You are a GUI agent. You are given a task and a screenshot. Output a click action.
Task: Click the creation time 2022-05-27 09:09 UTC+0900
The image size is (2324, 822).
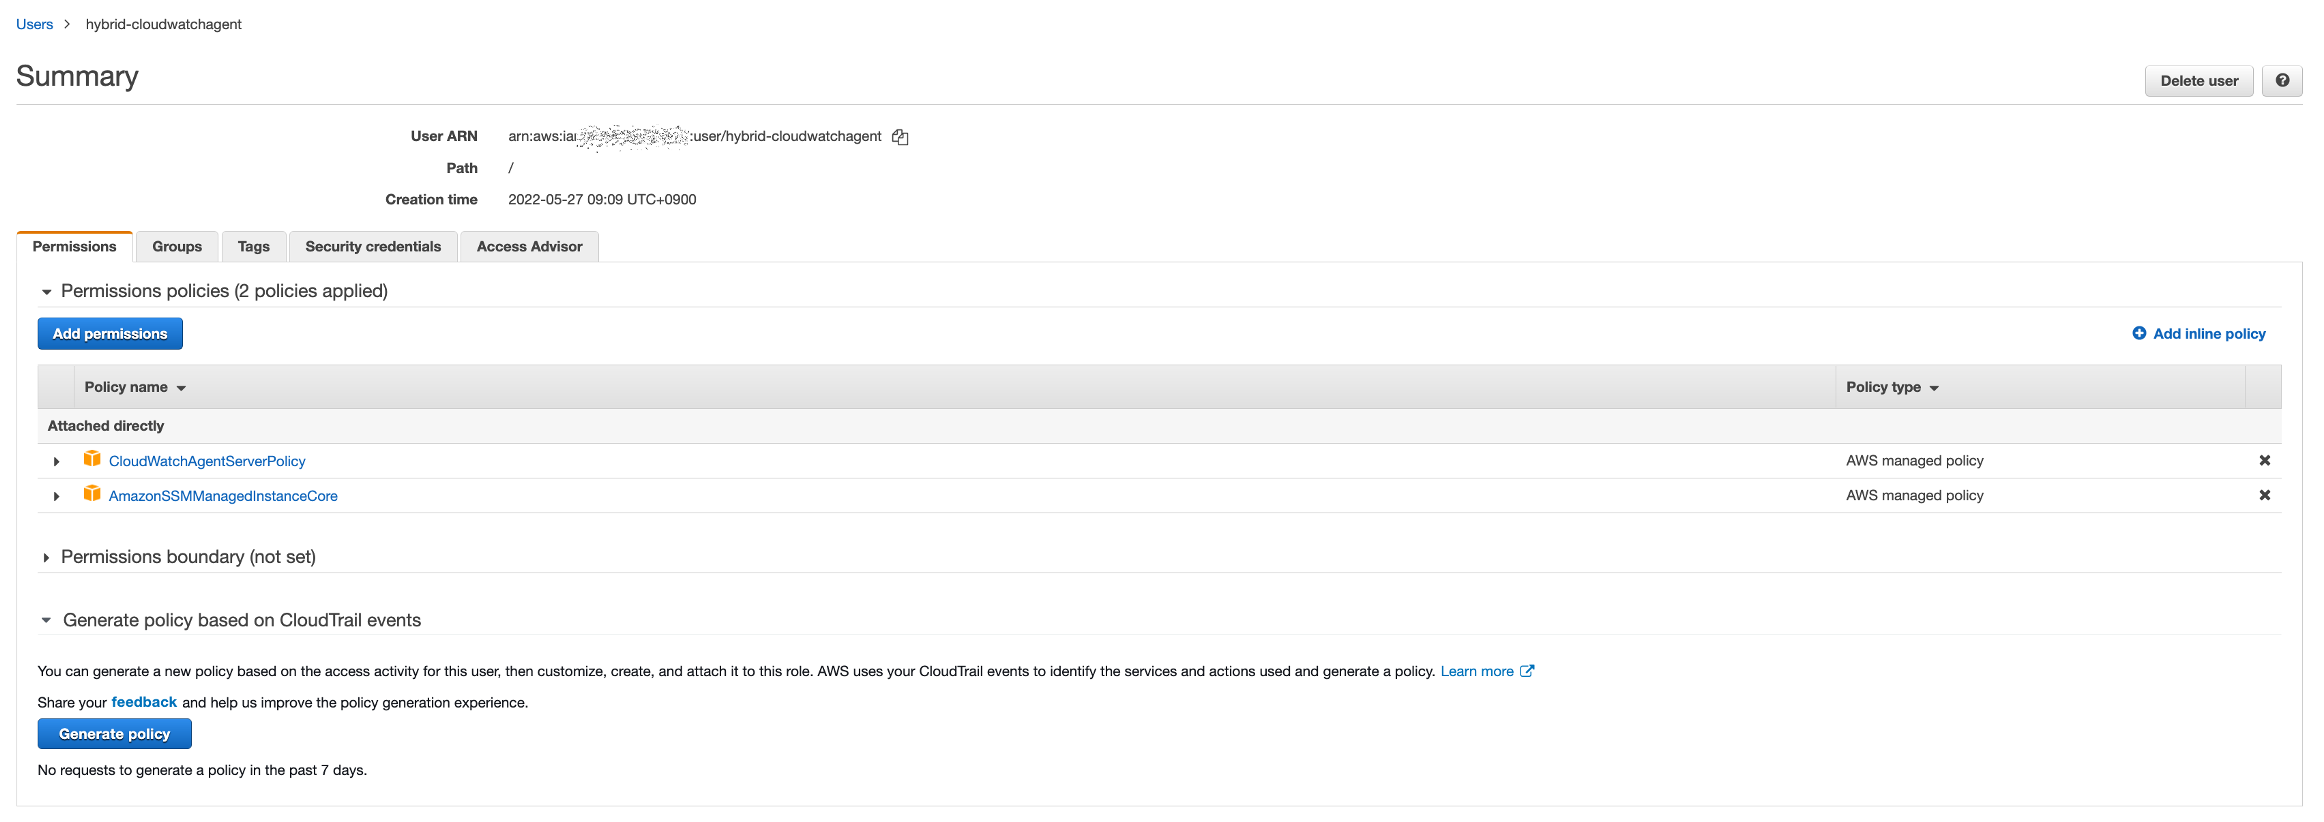click(602, 199)
